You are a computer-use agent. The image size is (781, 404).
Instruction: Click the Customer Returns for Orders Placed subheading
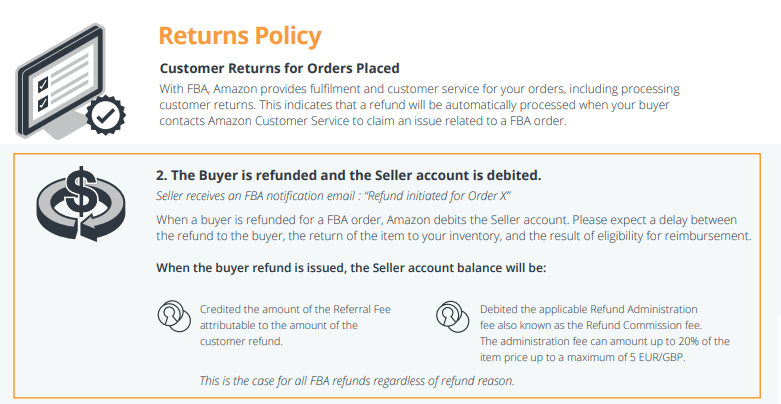point(279,68)
